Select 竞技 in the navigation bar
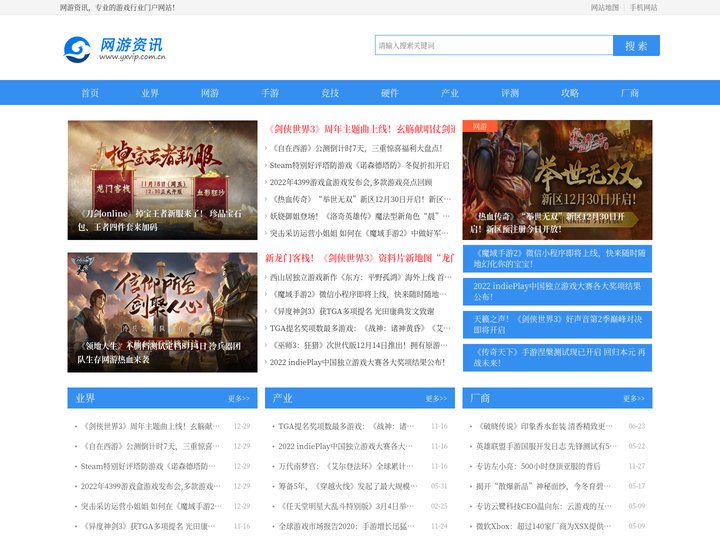Image resolution: width=720 pixels, height=540 pixels. click(330, 93)
